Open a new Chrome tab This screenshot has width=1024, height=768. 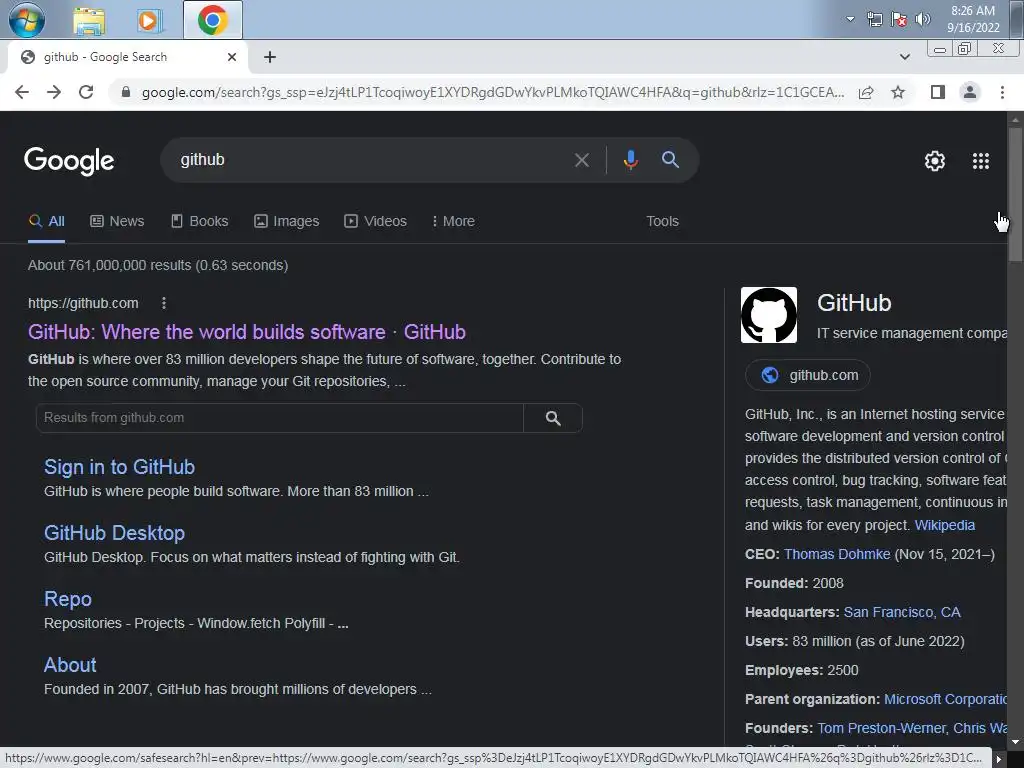[270, 57]
